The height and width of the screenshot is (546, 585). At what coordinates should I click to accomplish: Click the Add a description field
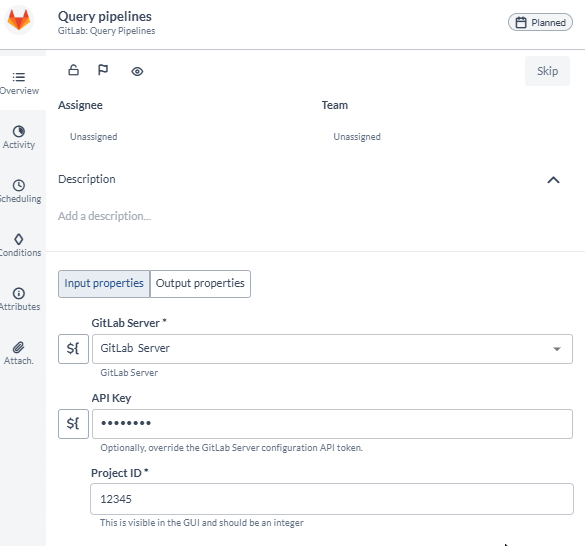click(x=104, y=216)
